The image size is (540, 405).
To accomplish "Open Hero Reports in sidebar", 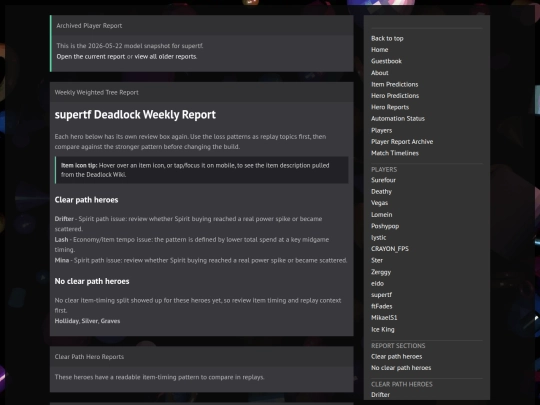I will pos(390,107).
